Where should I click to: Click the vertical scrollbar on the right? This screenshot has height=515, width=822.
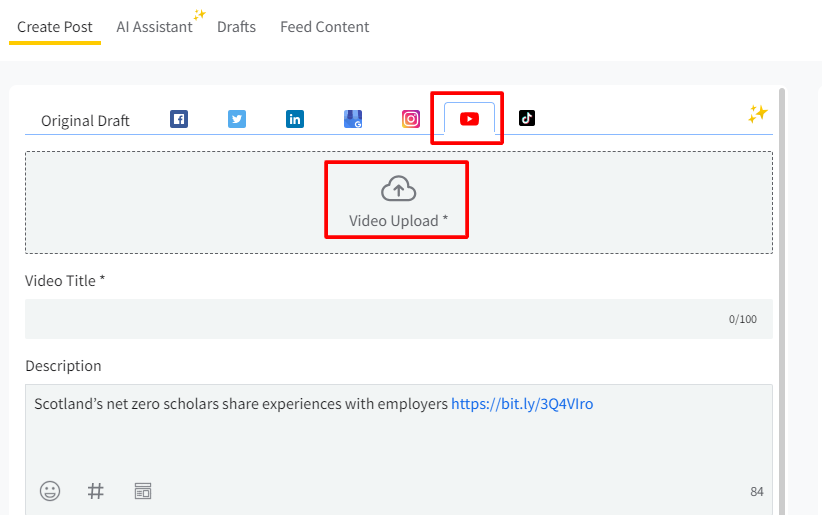coord(781,300)
